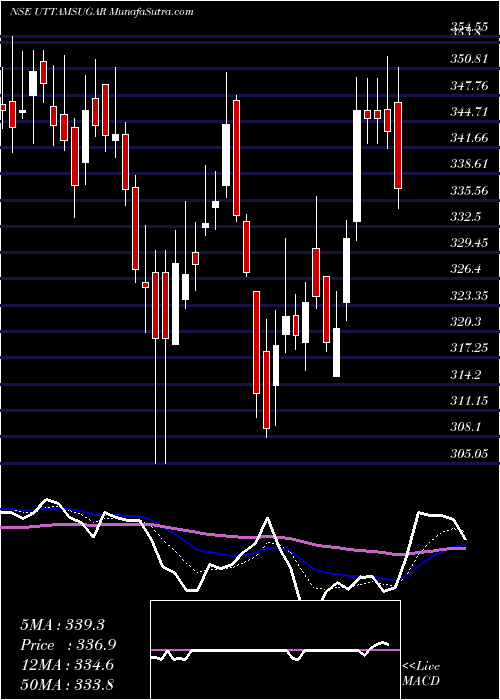The width and height of the screenshot is (500, 700).
Task: Click the 335.56 price axis label
Action: click(x=469, y=191)
